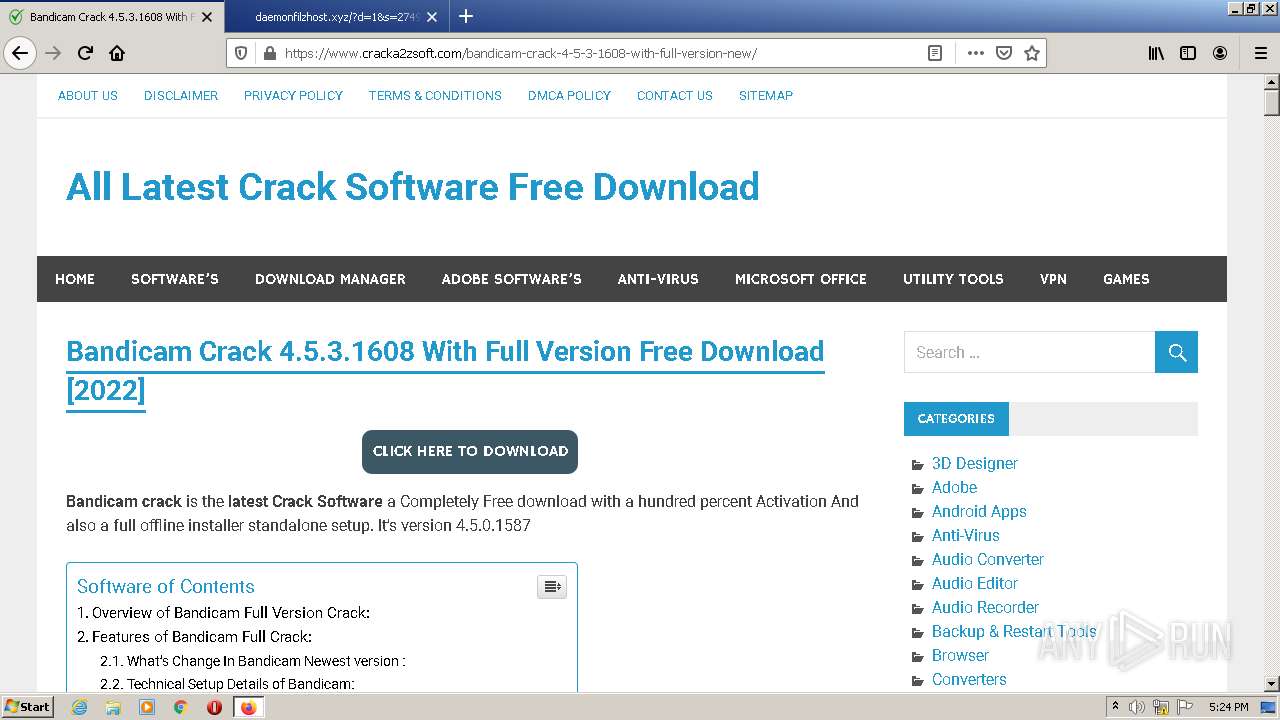
Task: Open 3D Designer category
Action: coord(975,463)
